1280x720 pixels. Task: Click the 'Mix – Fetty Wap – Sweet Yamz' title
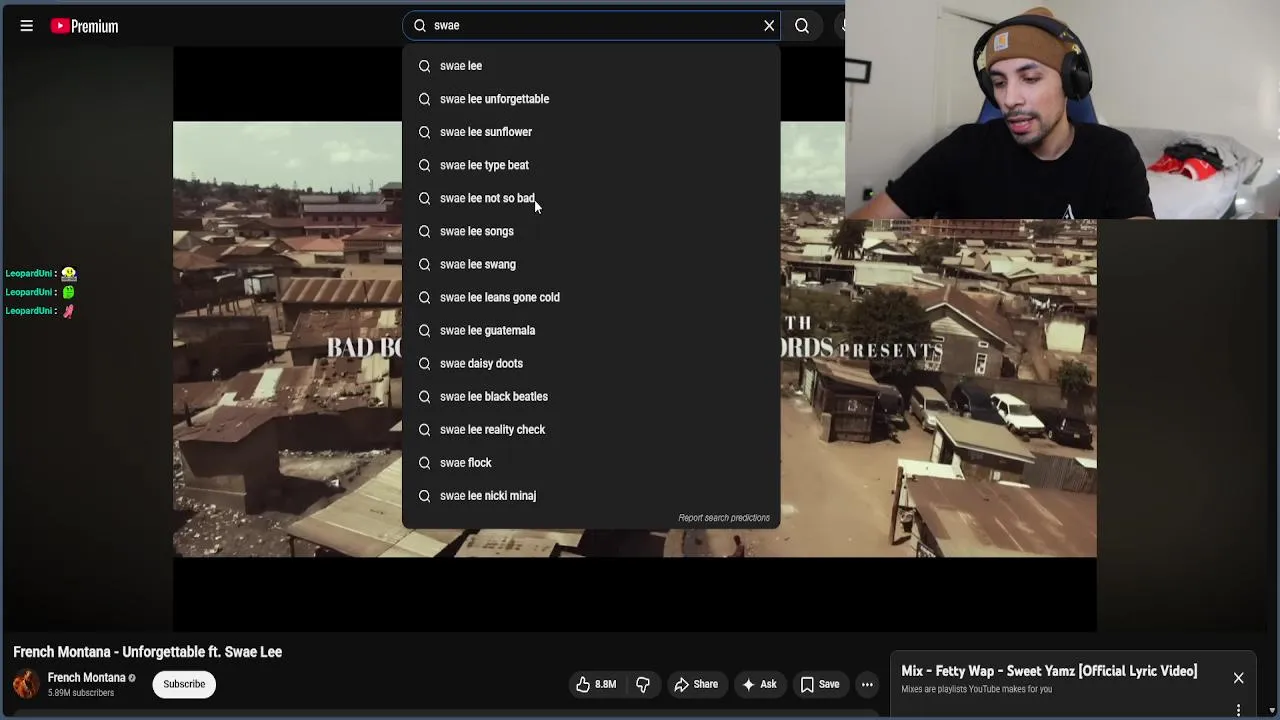pos(1049,671)
